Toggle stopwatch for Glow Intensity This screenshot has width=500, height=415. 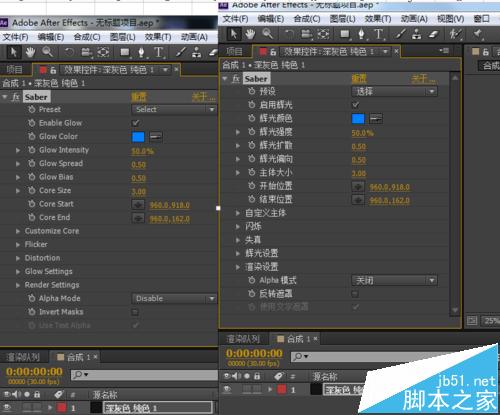pyautogui.click(x=32, y=150)
